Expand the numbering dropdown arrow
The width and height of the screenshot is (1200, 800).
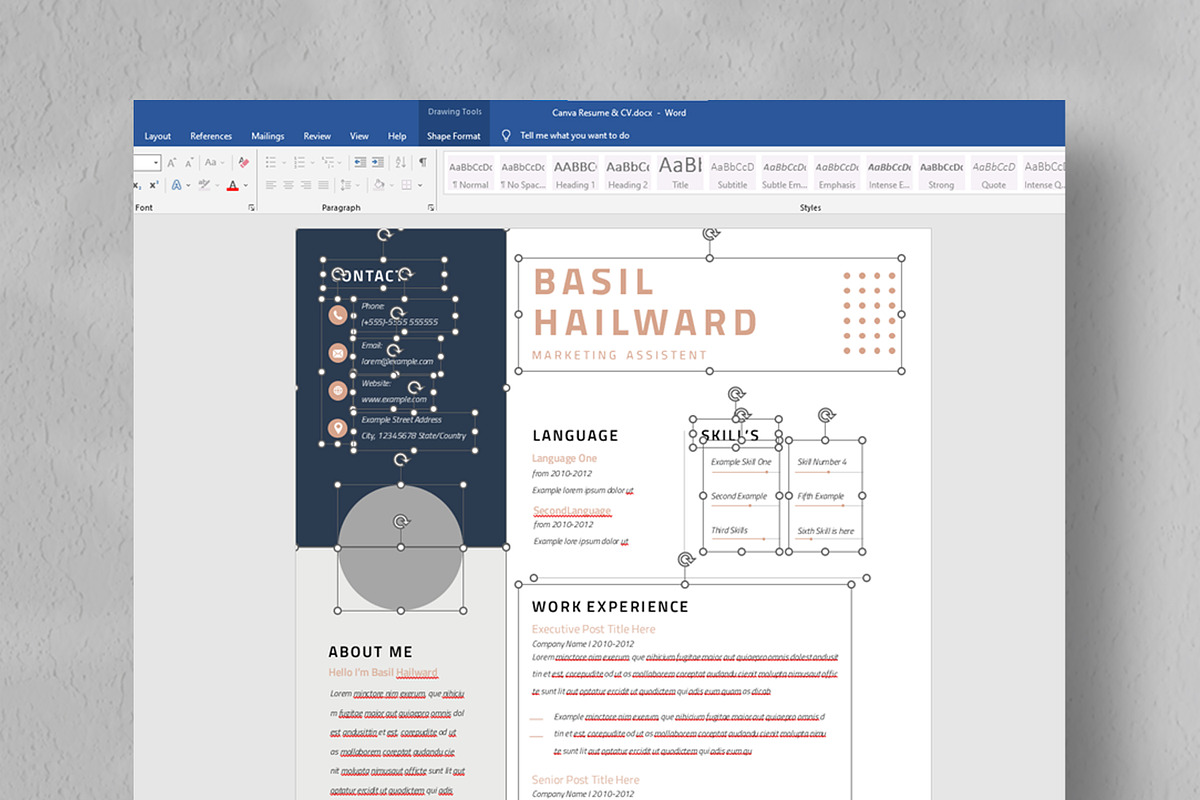pos(312,162)
